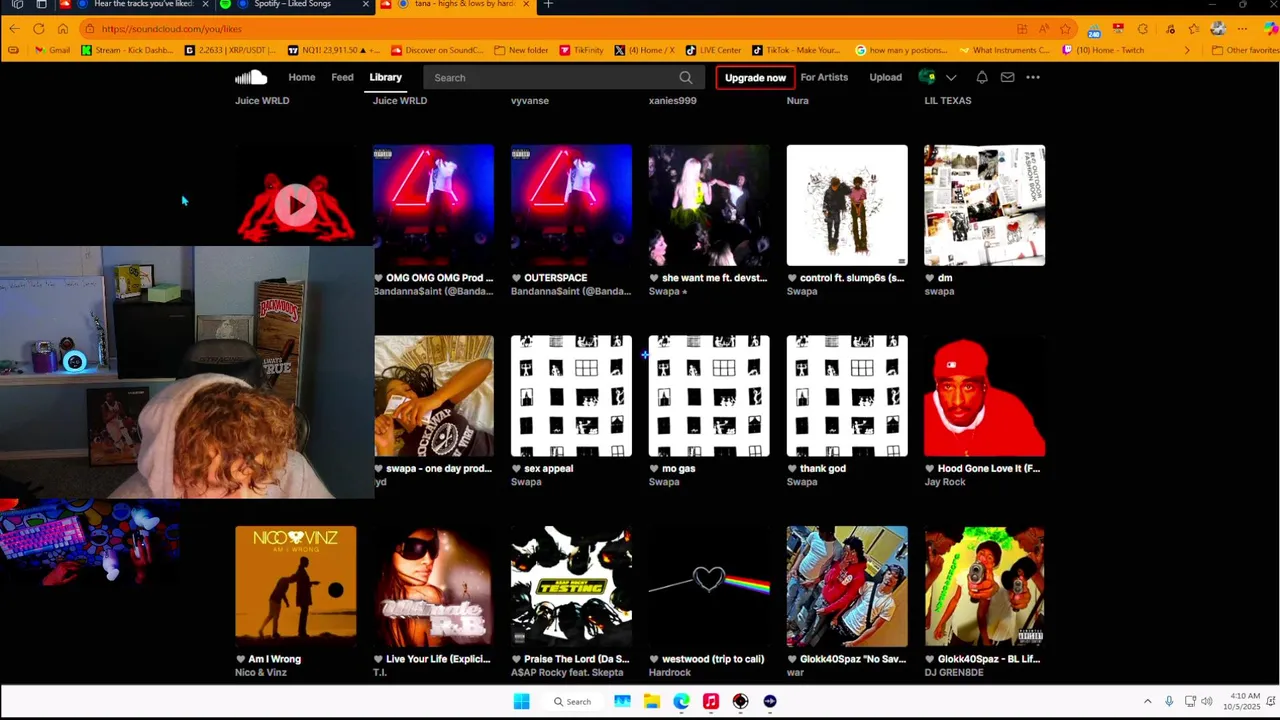
Task: Open the Other favorites folder
Action: (1244, 50)
